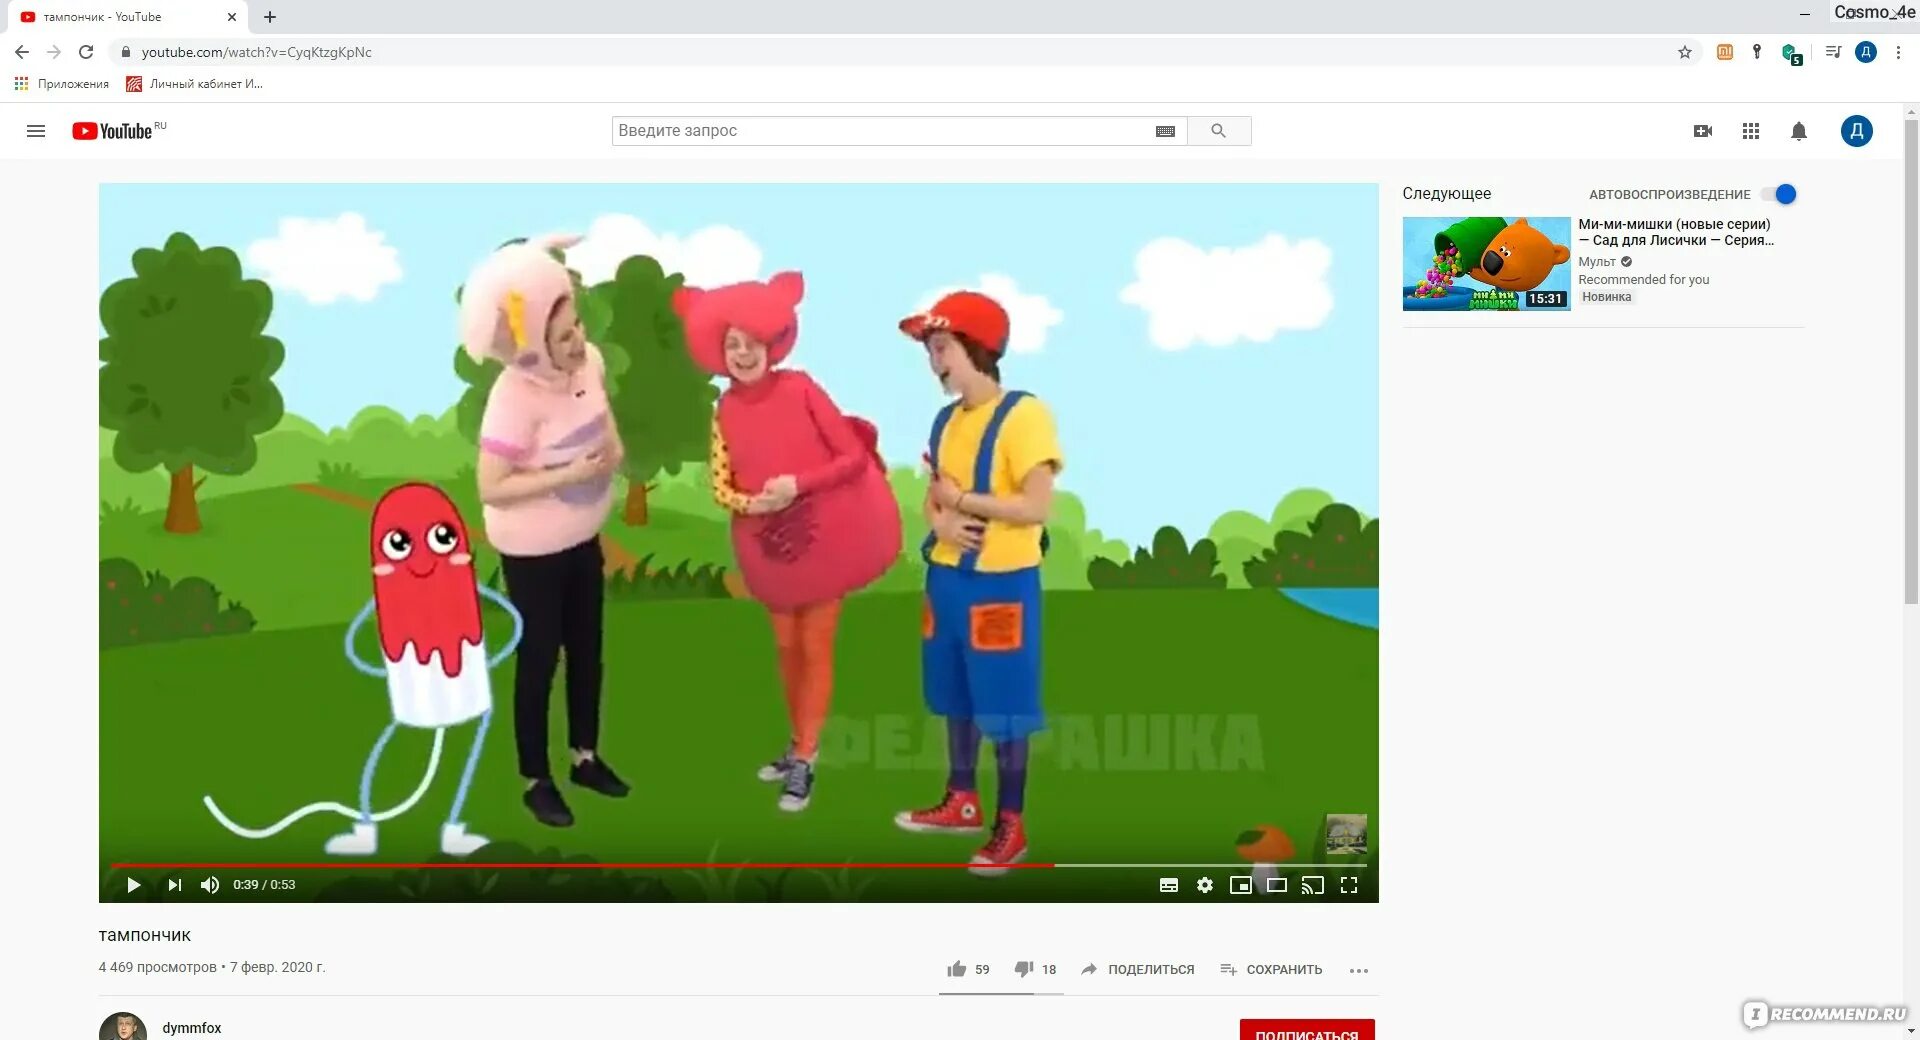
Task: Skip to the next video
Action: [175, 885]
